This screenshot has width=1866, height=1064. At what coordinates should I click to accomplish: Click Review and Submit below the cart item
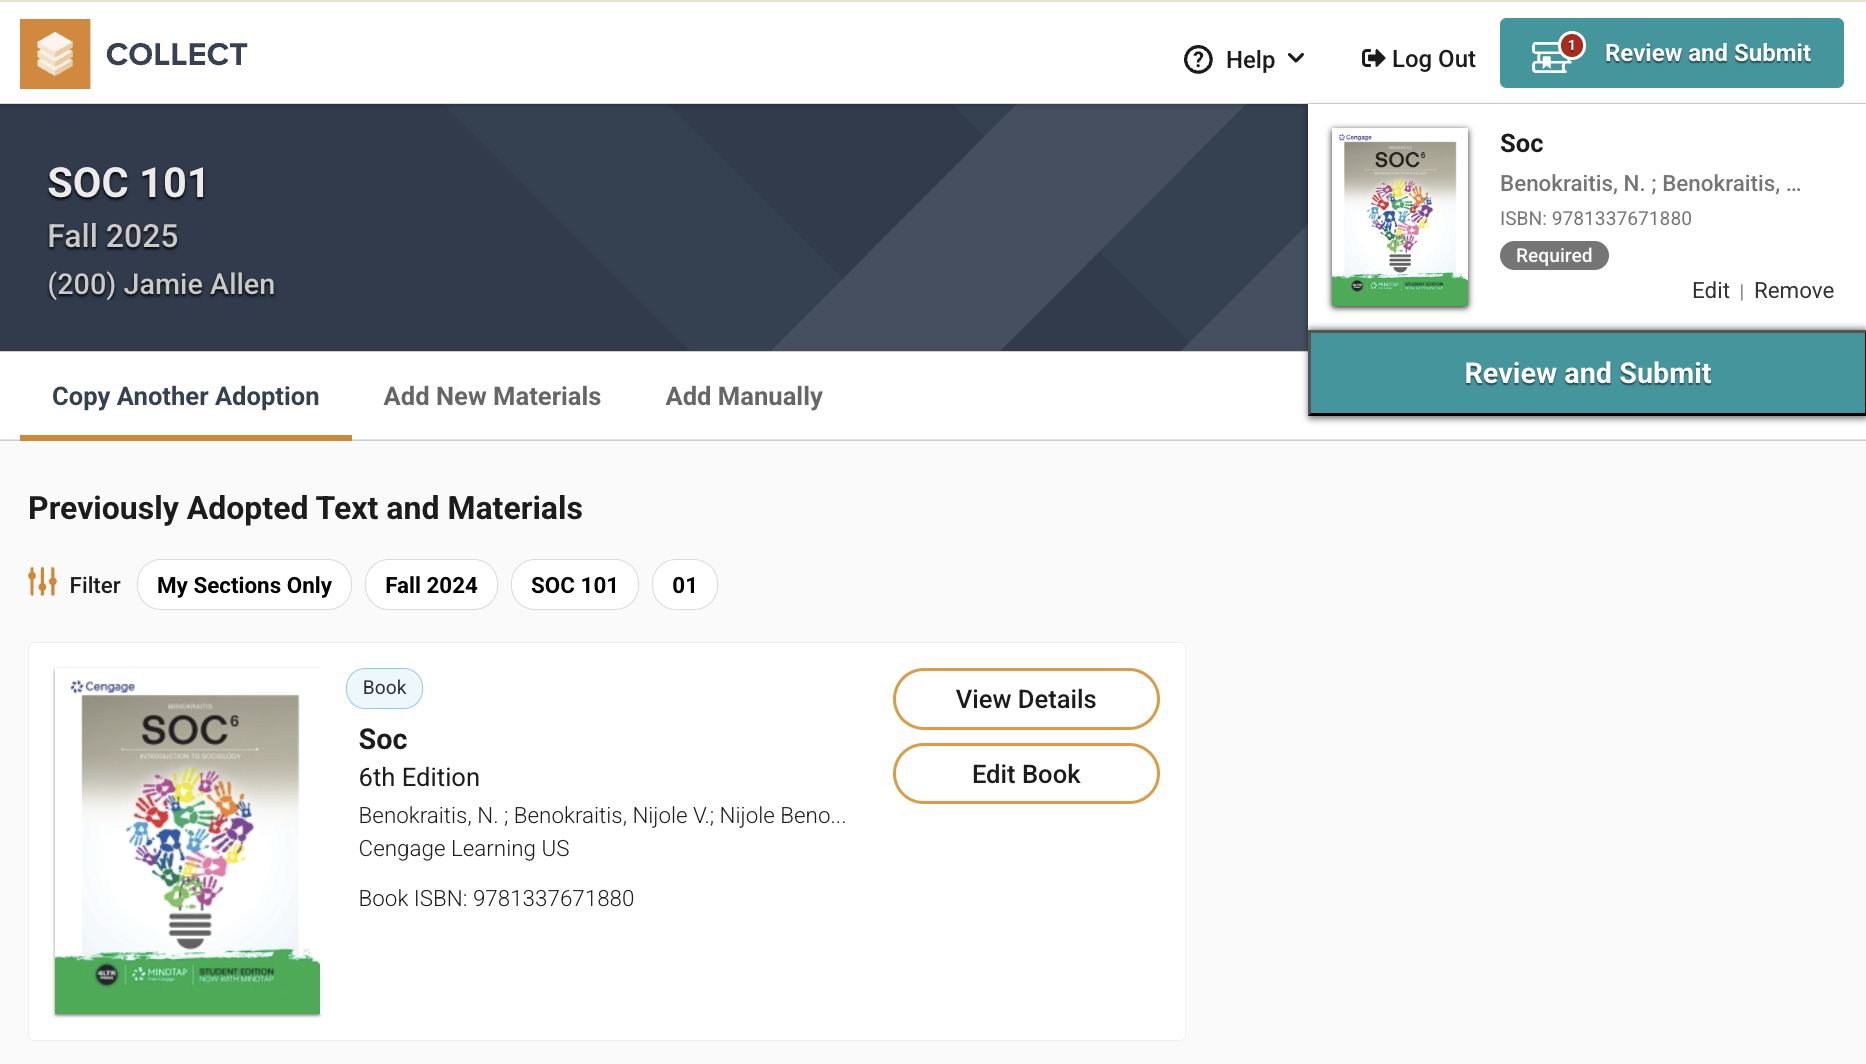(x=1587, y=373)
